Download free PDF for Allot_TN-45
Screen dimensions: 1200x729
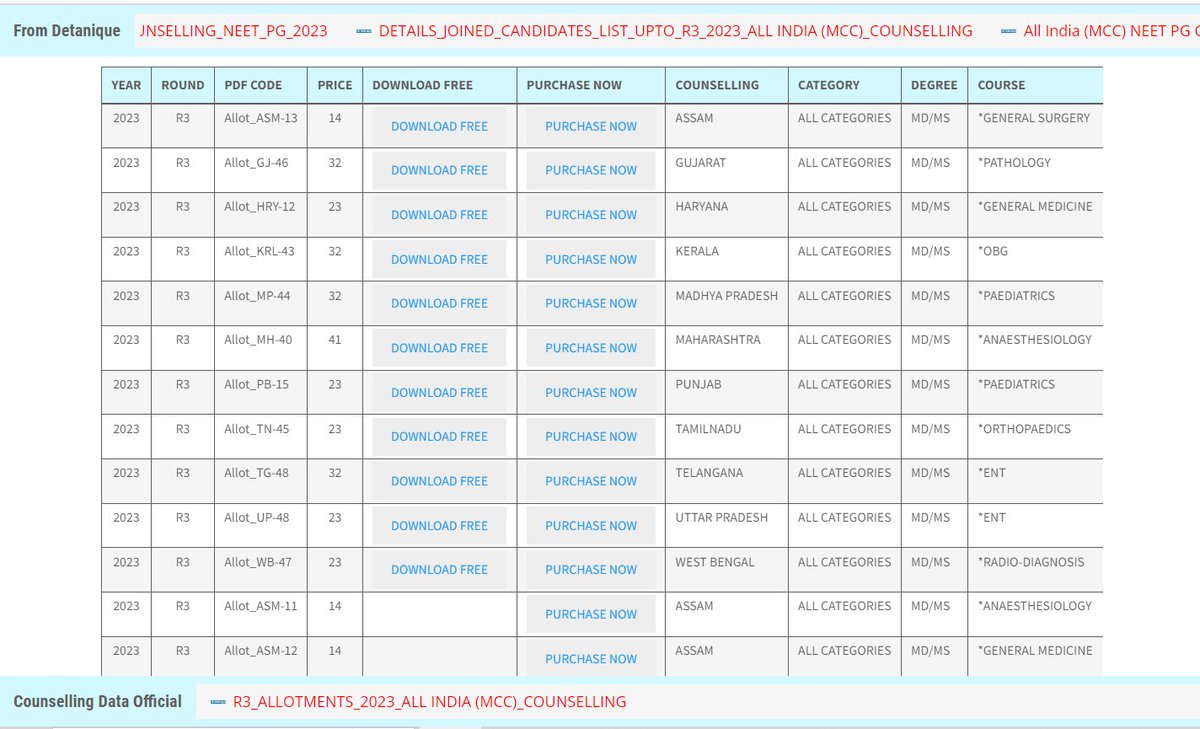click(x=439, y=436)
